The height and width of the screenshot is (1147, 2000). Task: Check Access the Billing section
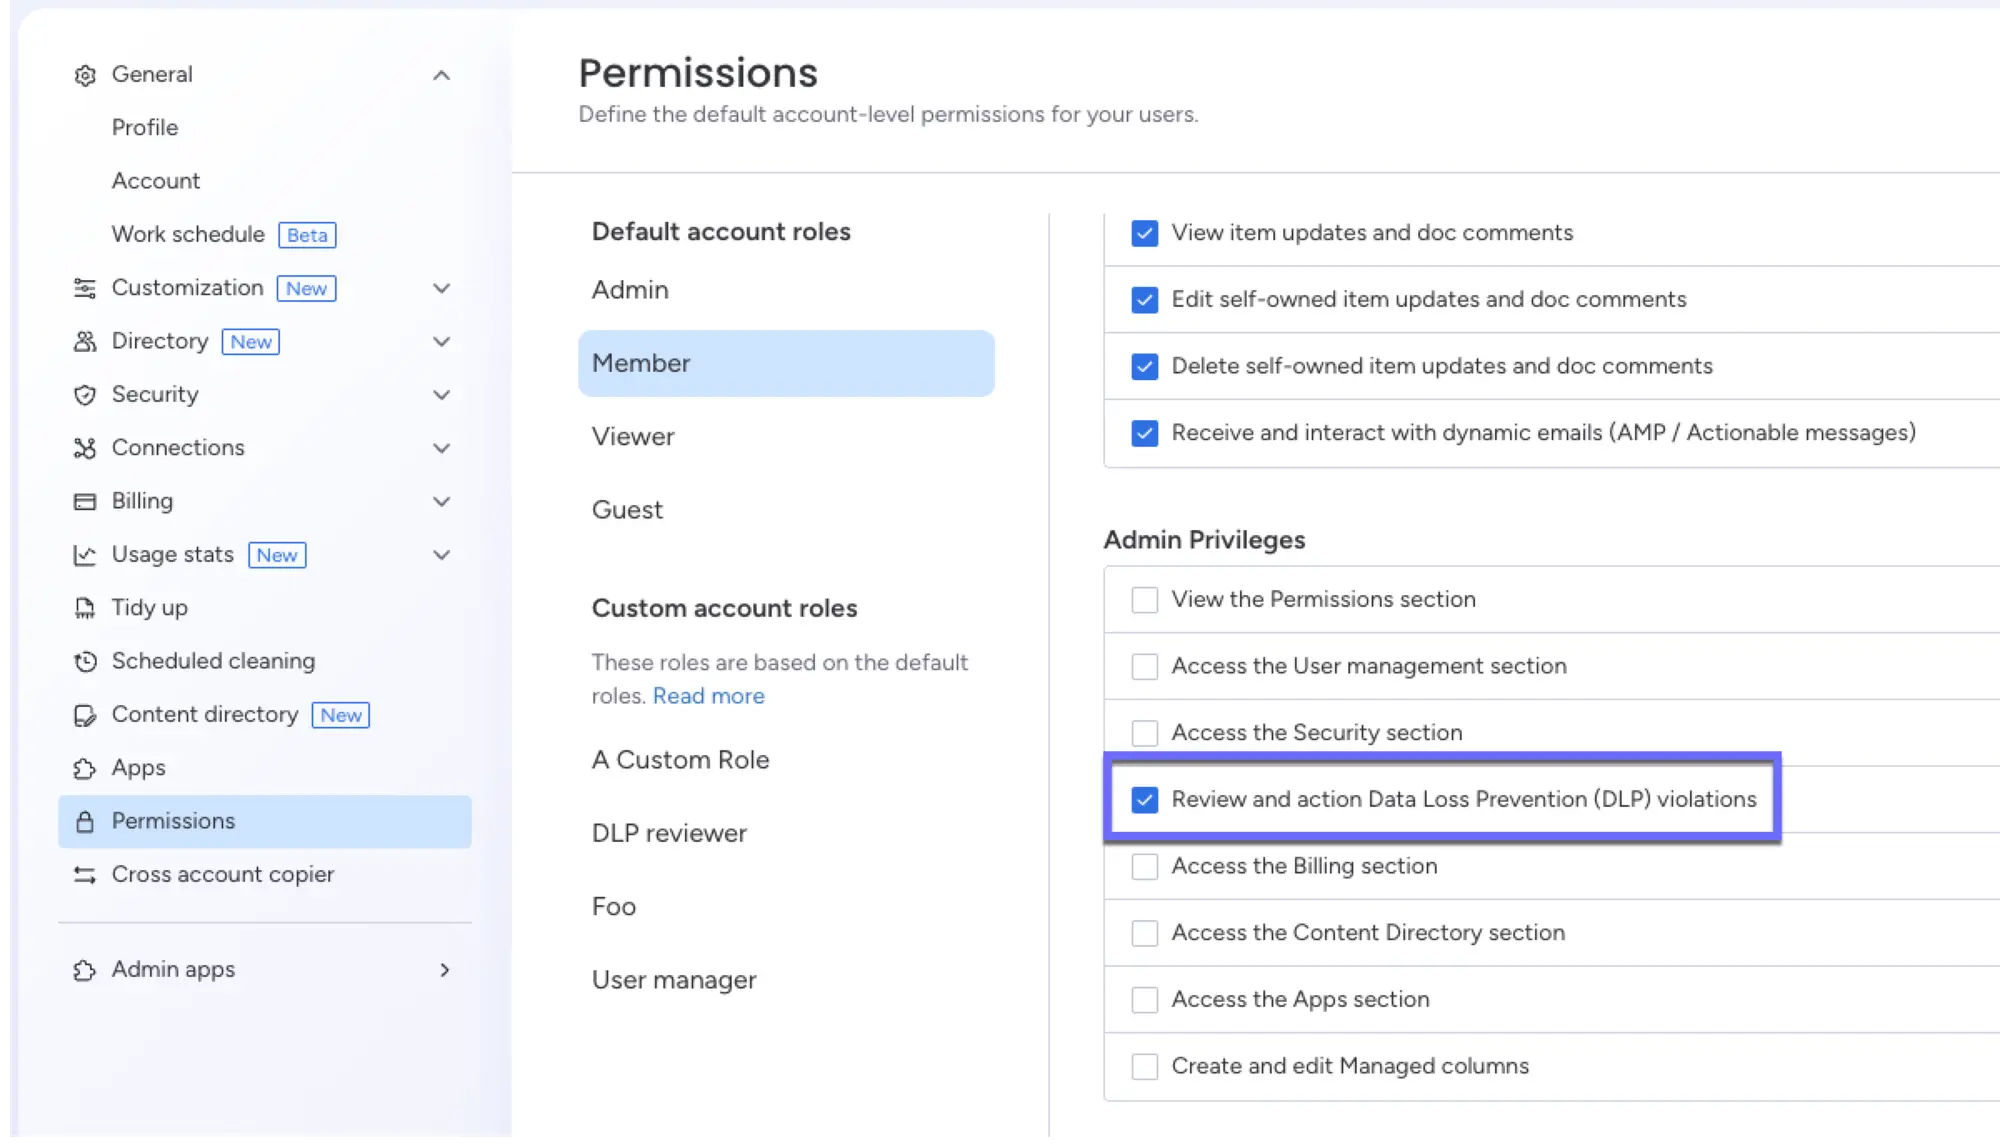point(1144,867)
